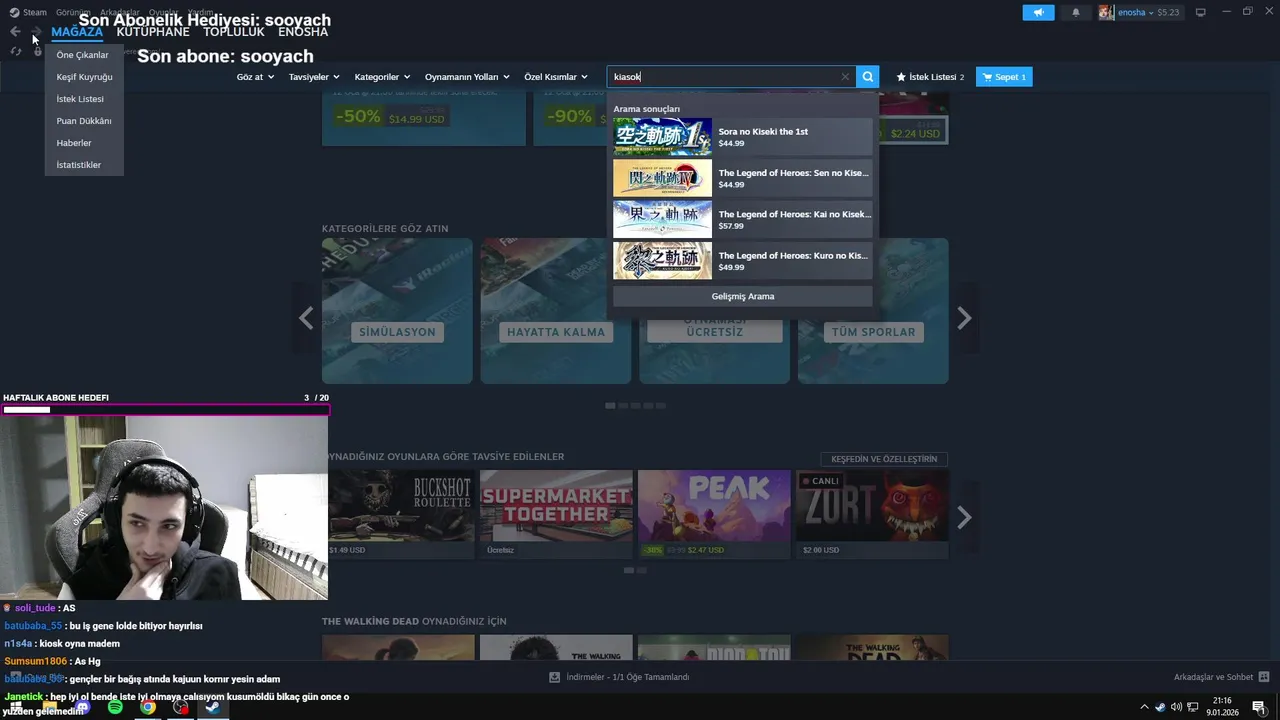Click the KEŞFEDİN VE ÖZELLEŞTİRİN button

(x=884, y=459)
